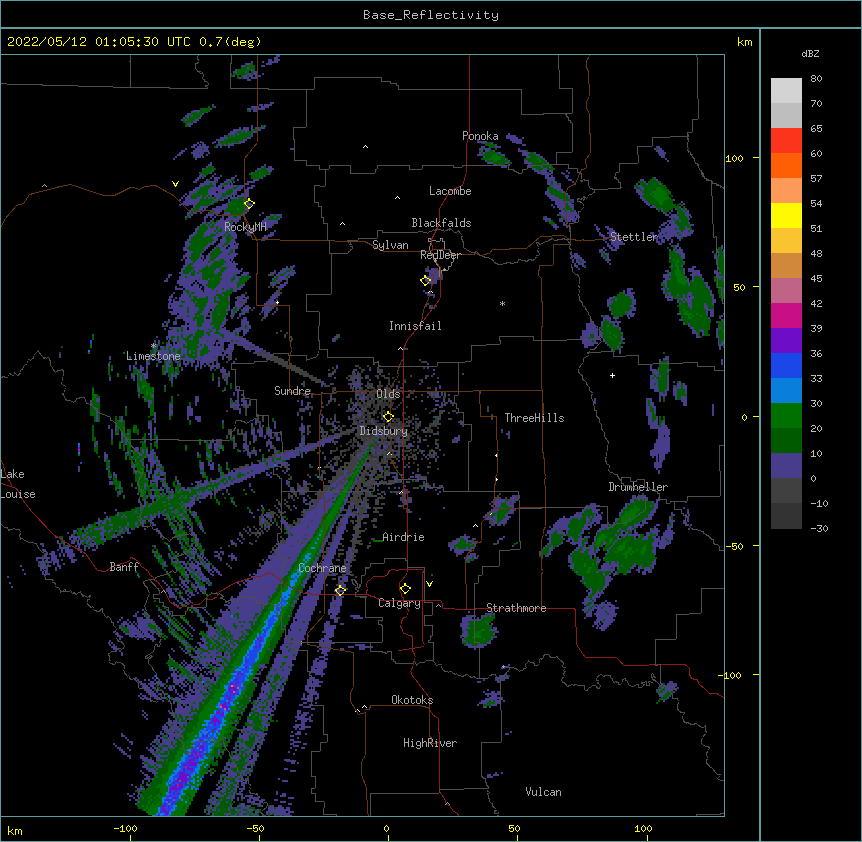Click the blue 36 dBZ legend swatch
The height and width of the screenshot is (842, 862).
pos(786,365)
